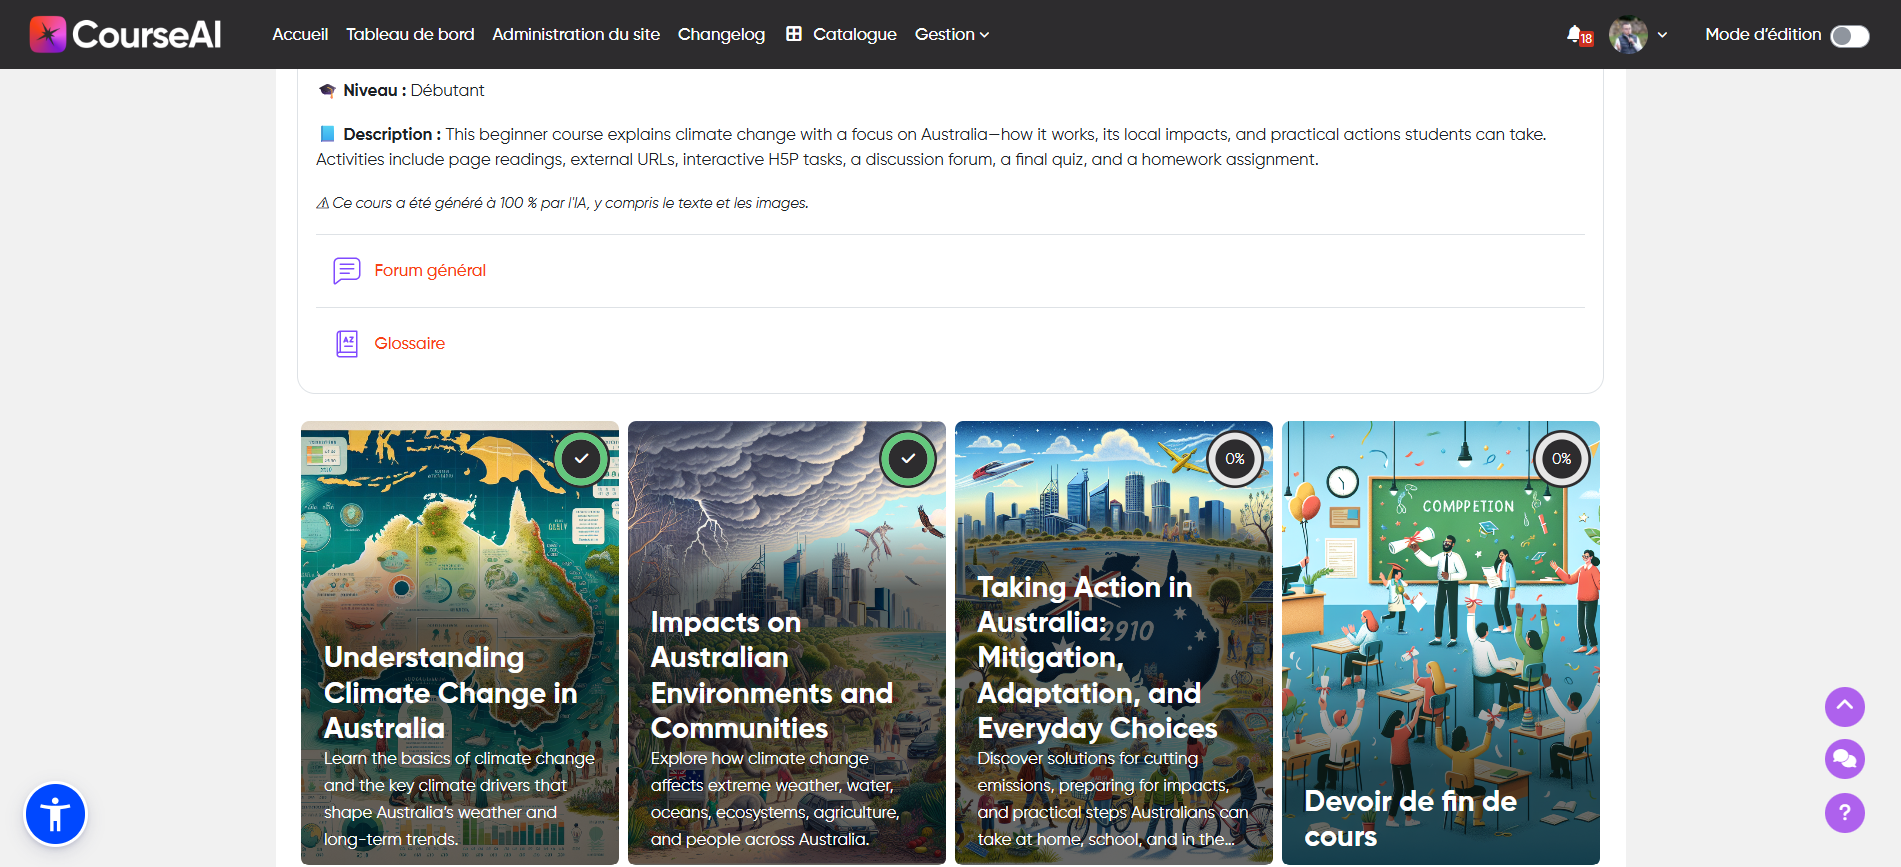
Task: Open the Devoir de fin de cours card
Action: (1440, 642)
